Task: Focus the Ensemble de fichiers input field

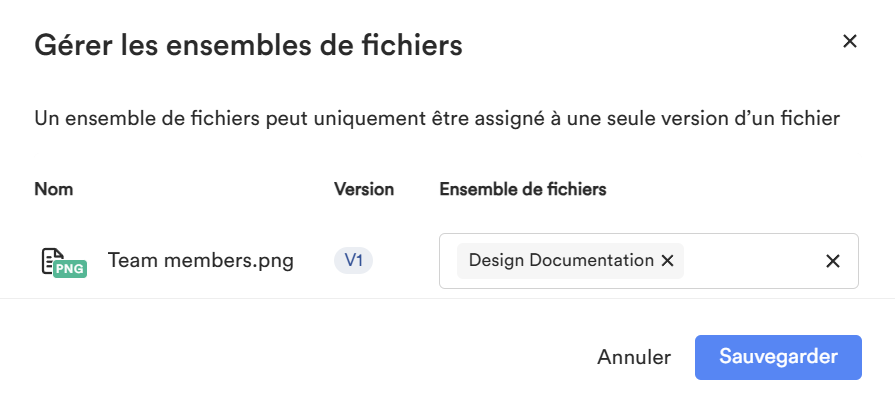Action: click(x=648, y=261)
